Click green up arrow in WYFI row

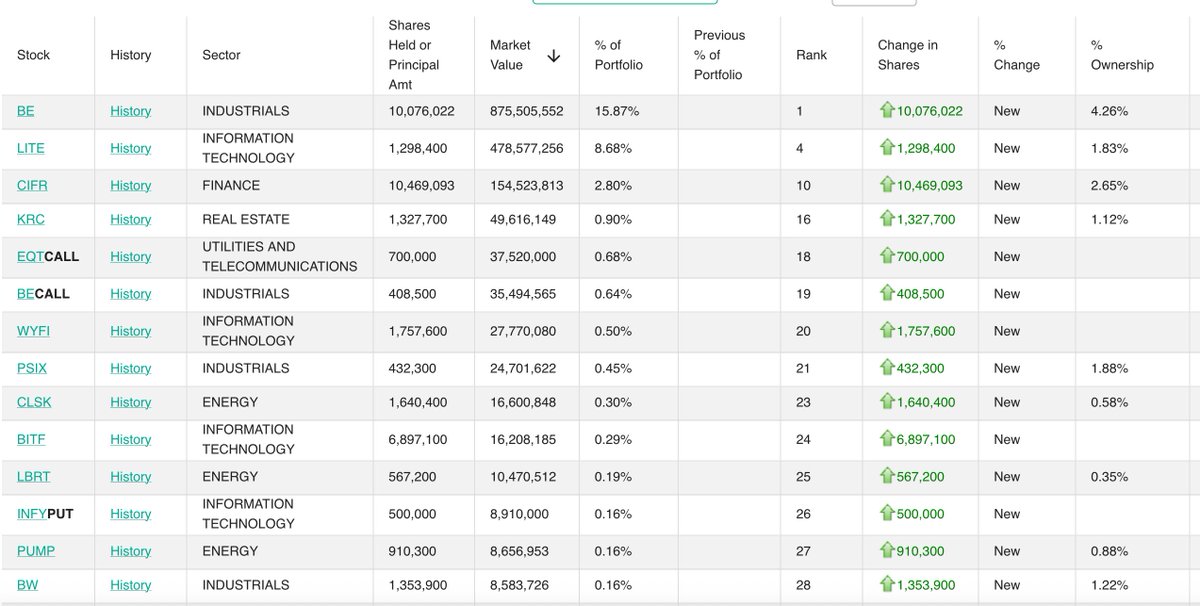pyautogui.click(x=887, y=331)
